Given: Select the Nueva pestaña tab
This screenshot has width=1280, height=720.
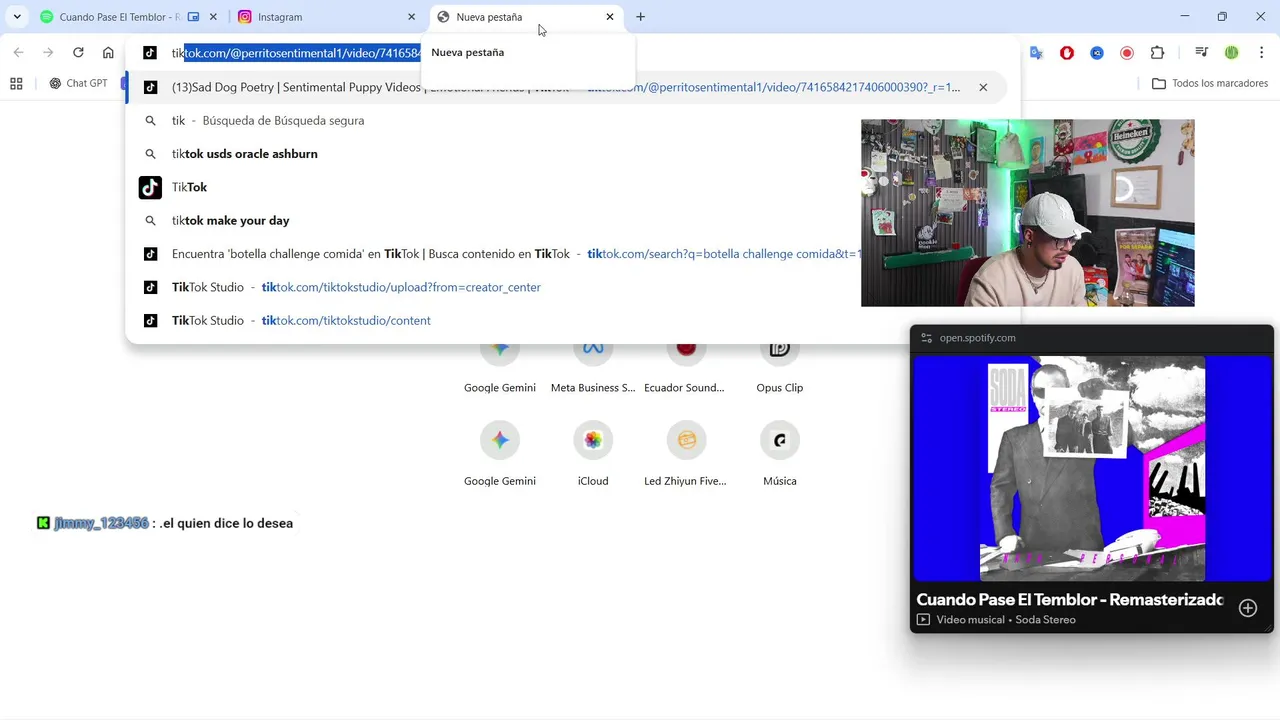Looking at the screenshot, I should point(526,17).
